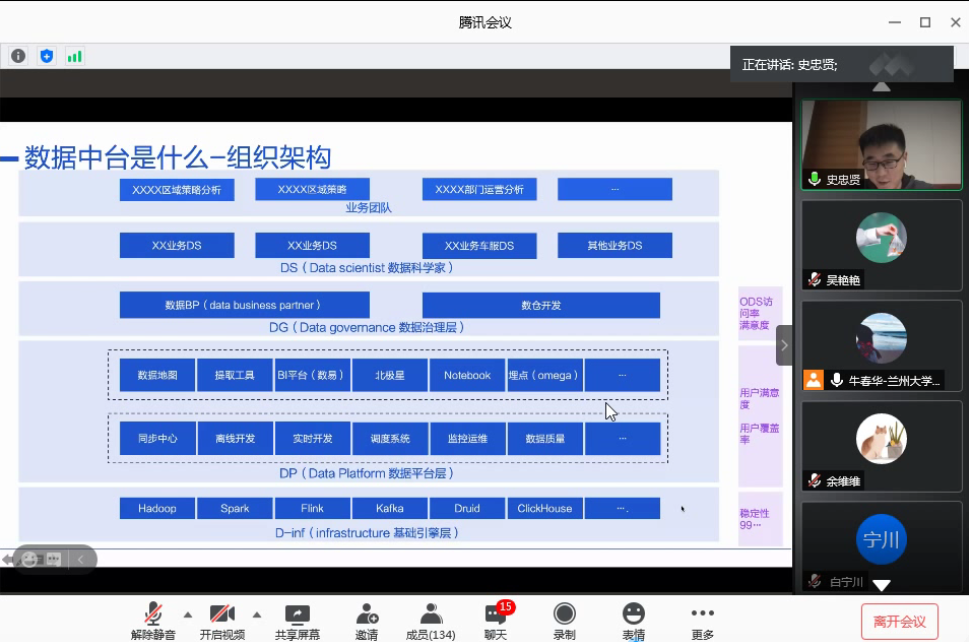Viewport: 969px width, 642px height.
Task: Select 吴艳艳's participant tile
Action: (881, 245)
